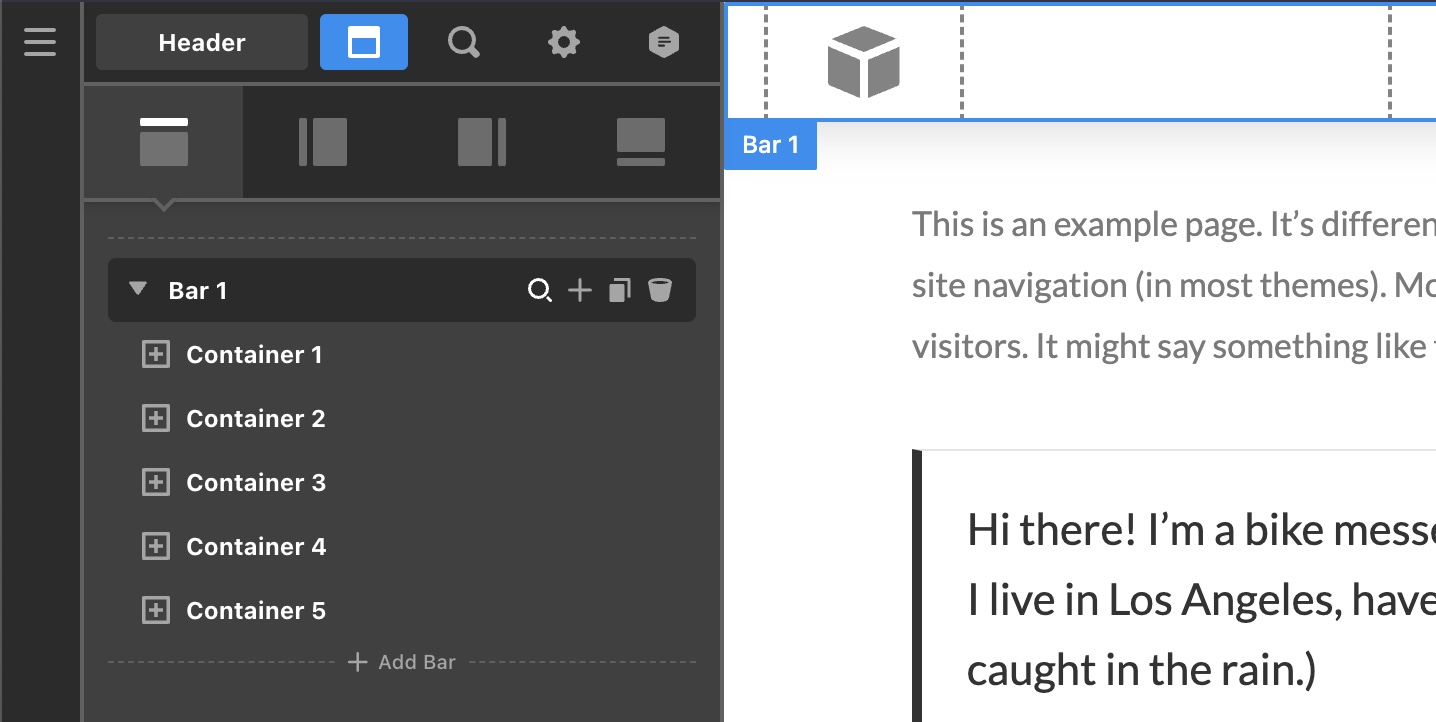
Task: Select the blue layout builder icon
Action: coord(364,42)
